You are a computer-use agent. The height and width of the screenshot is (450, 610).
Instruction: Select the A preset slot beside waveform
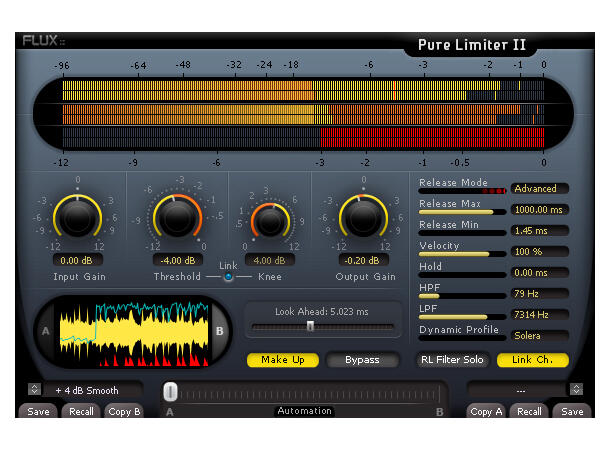[x=46, y=331]
